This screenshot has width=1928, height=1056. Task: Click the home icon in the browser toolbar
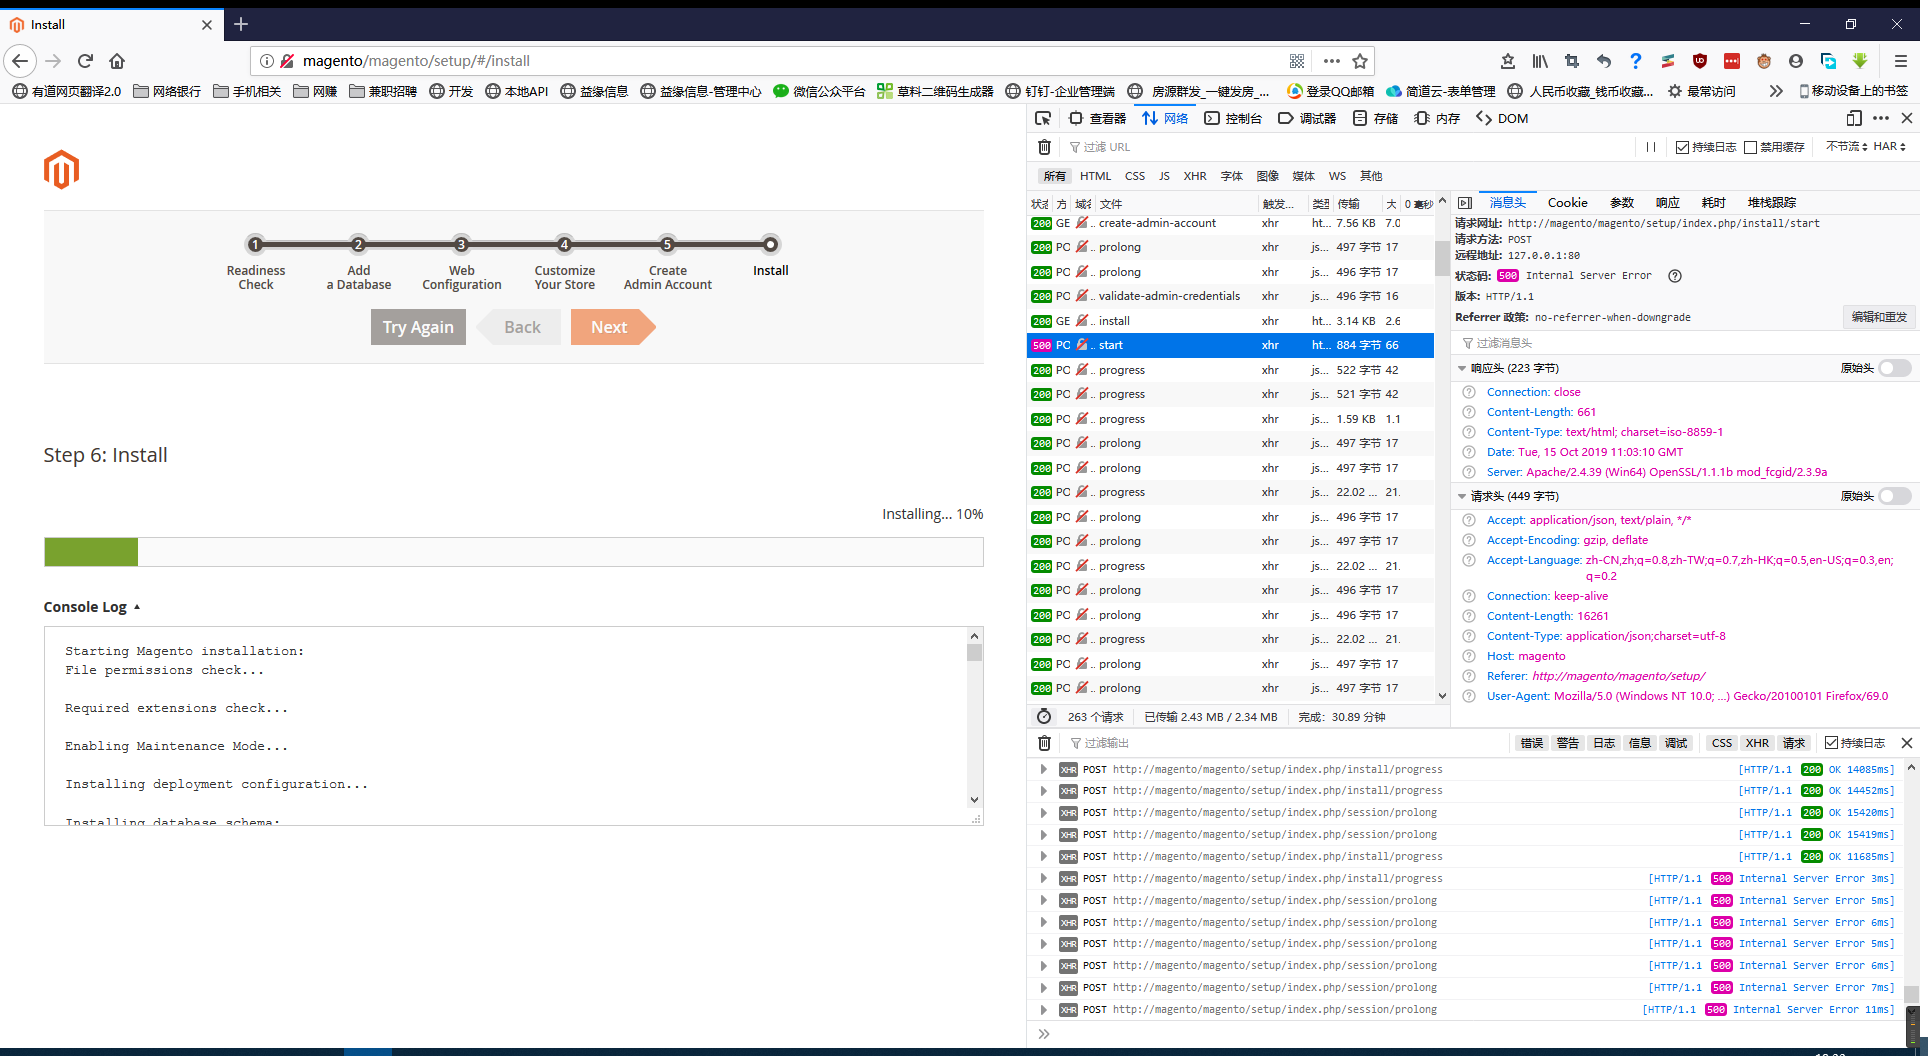[x=117, y=61]
